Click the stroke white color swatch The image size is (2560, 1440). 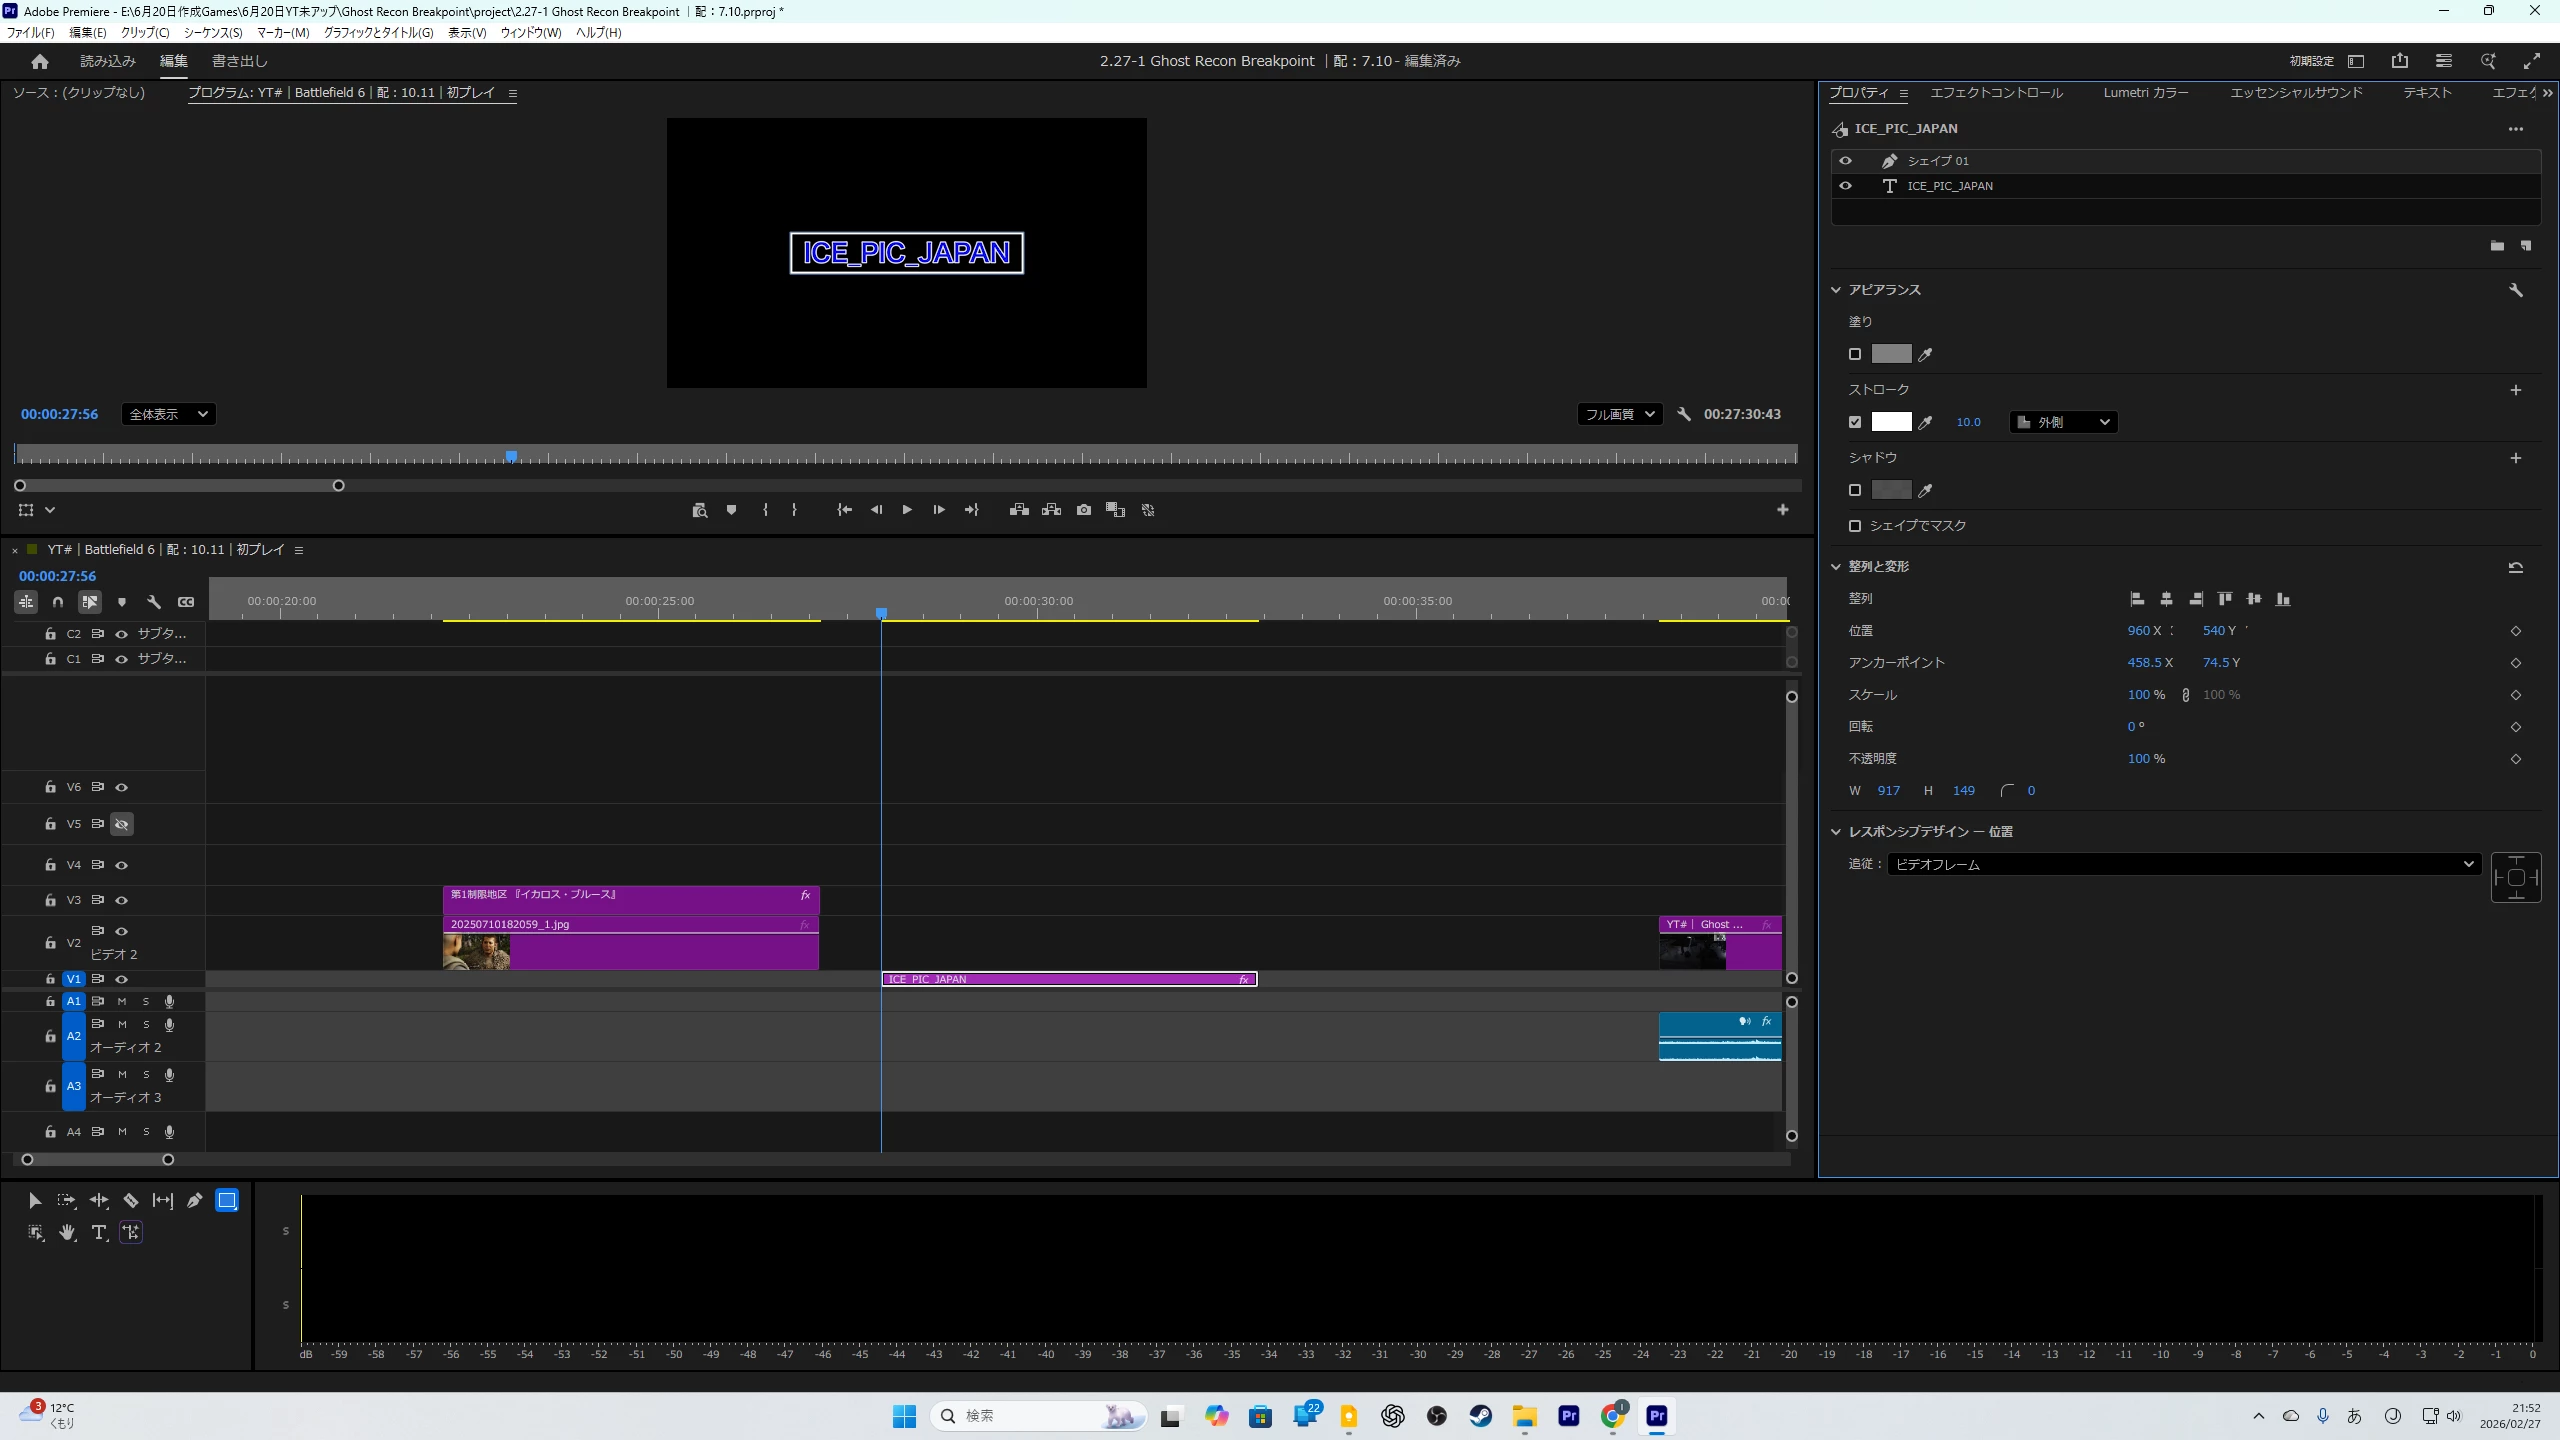(x=1891, y=422)
